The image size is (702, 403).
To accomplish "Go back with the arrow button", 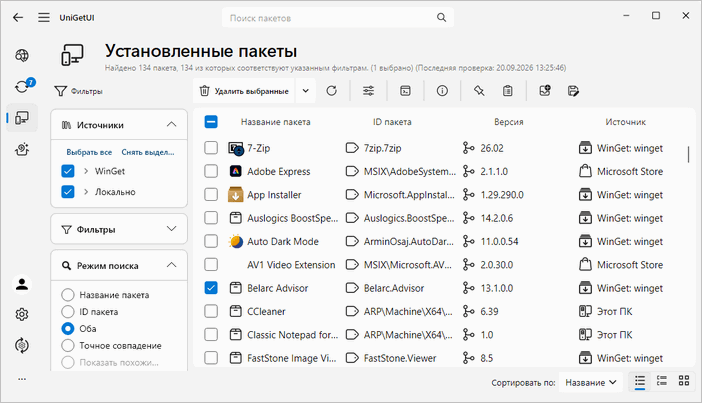I will point(18,17).
